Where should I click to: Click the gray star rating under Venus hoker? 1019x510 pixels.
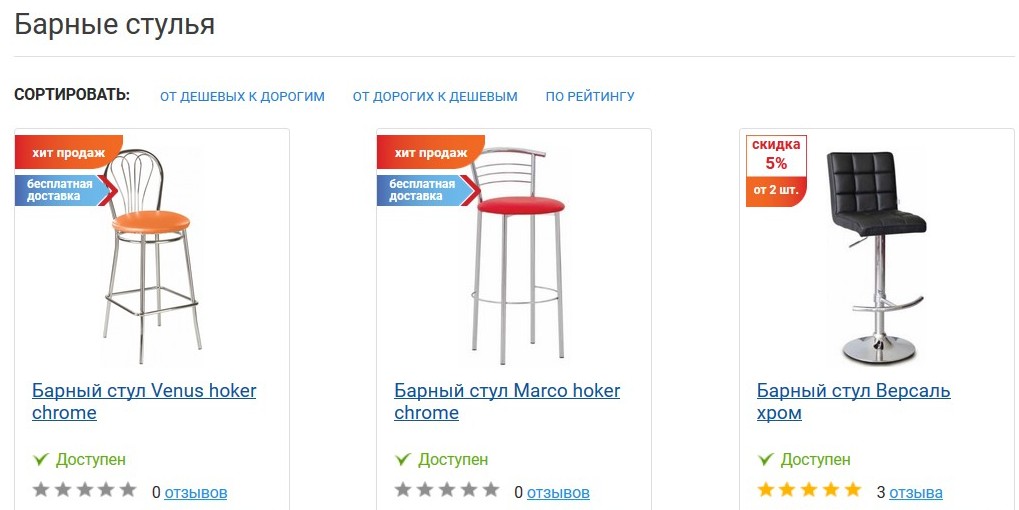coord(84,490)
